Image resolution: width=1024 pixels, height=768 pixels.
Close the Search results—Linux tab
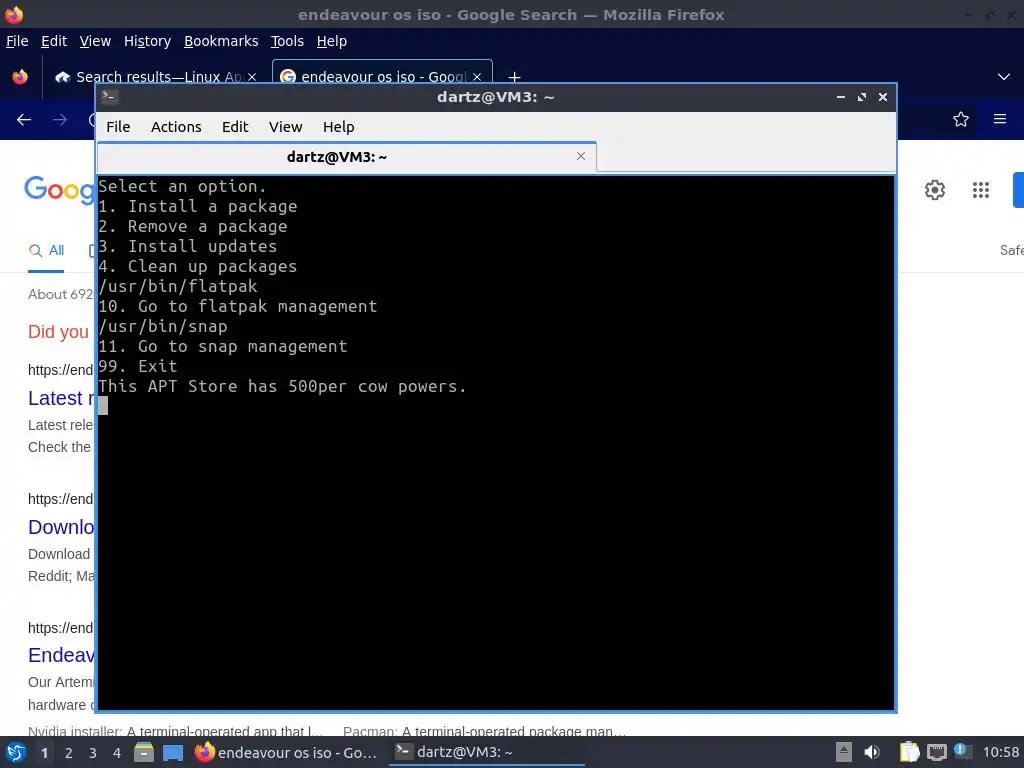click(x=252, y=77)
